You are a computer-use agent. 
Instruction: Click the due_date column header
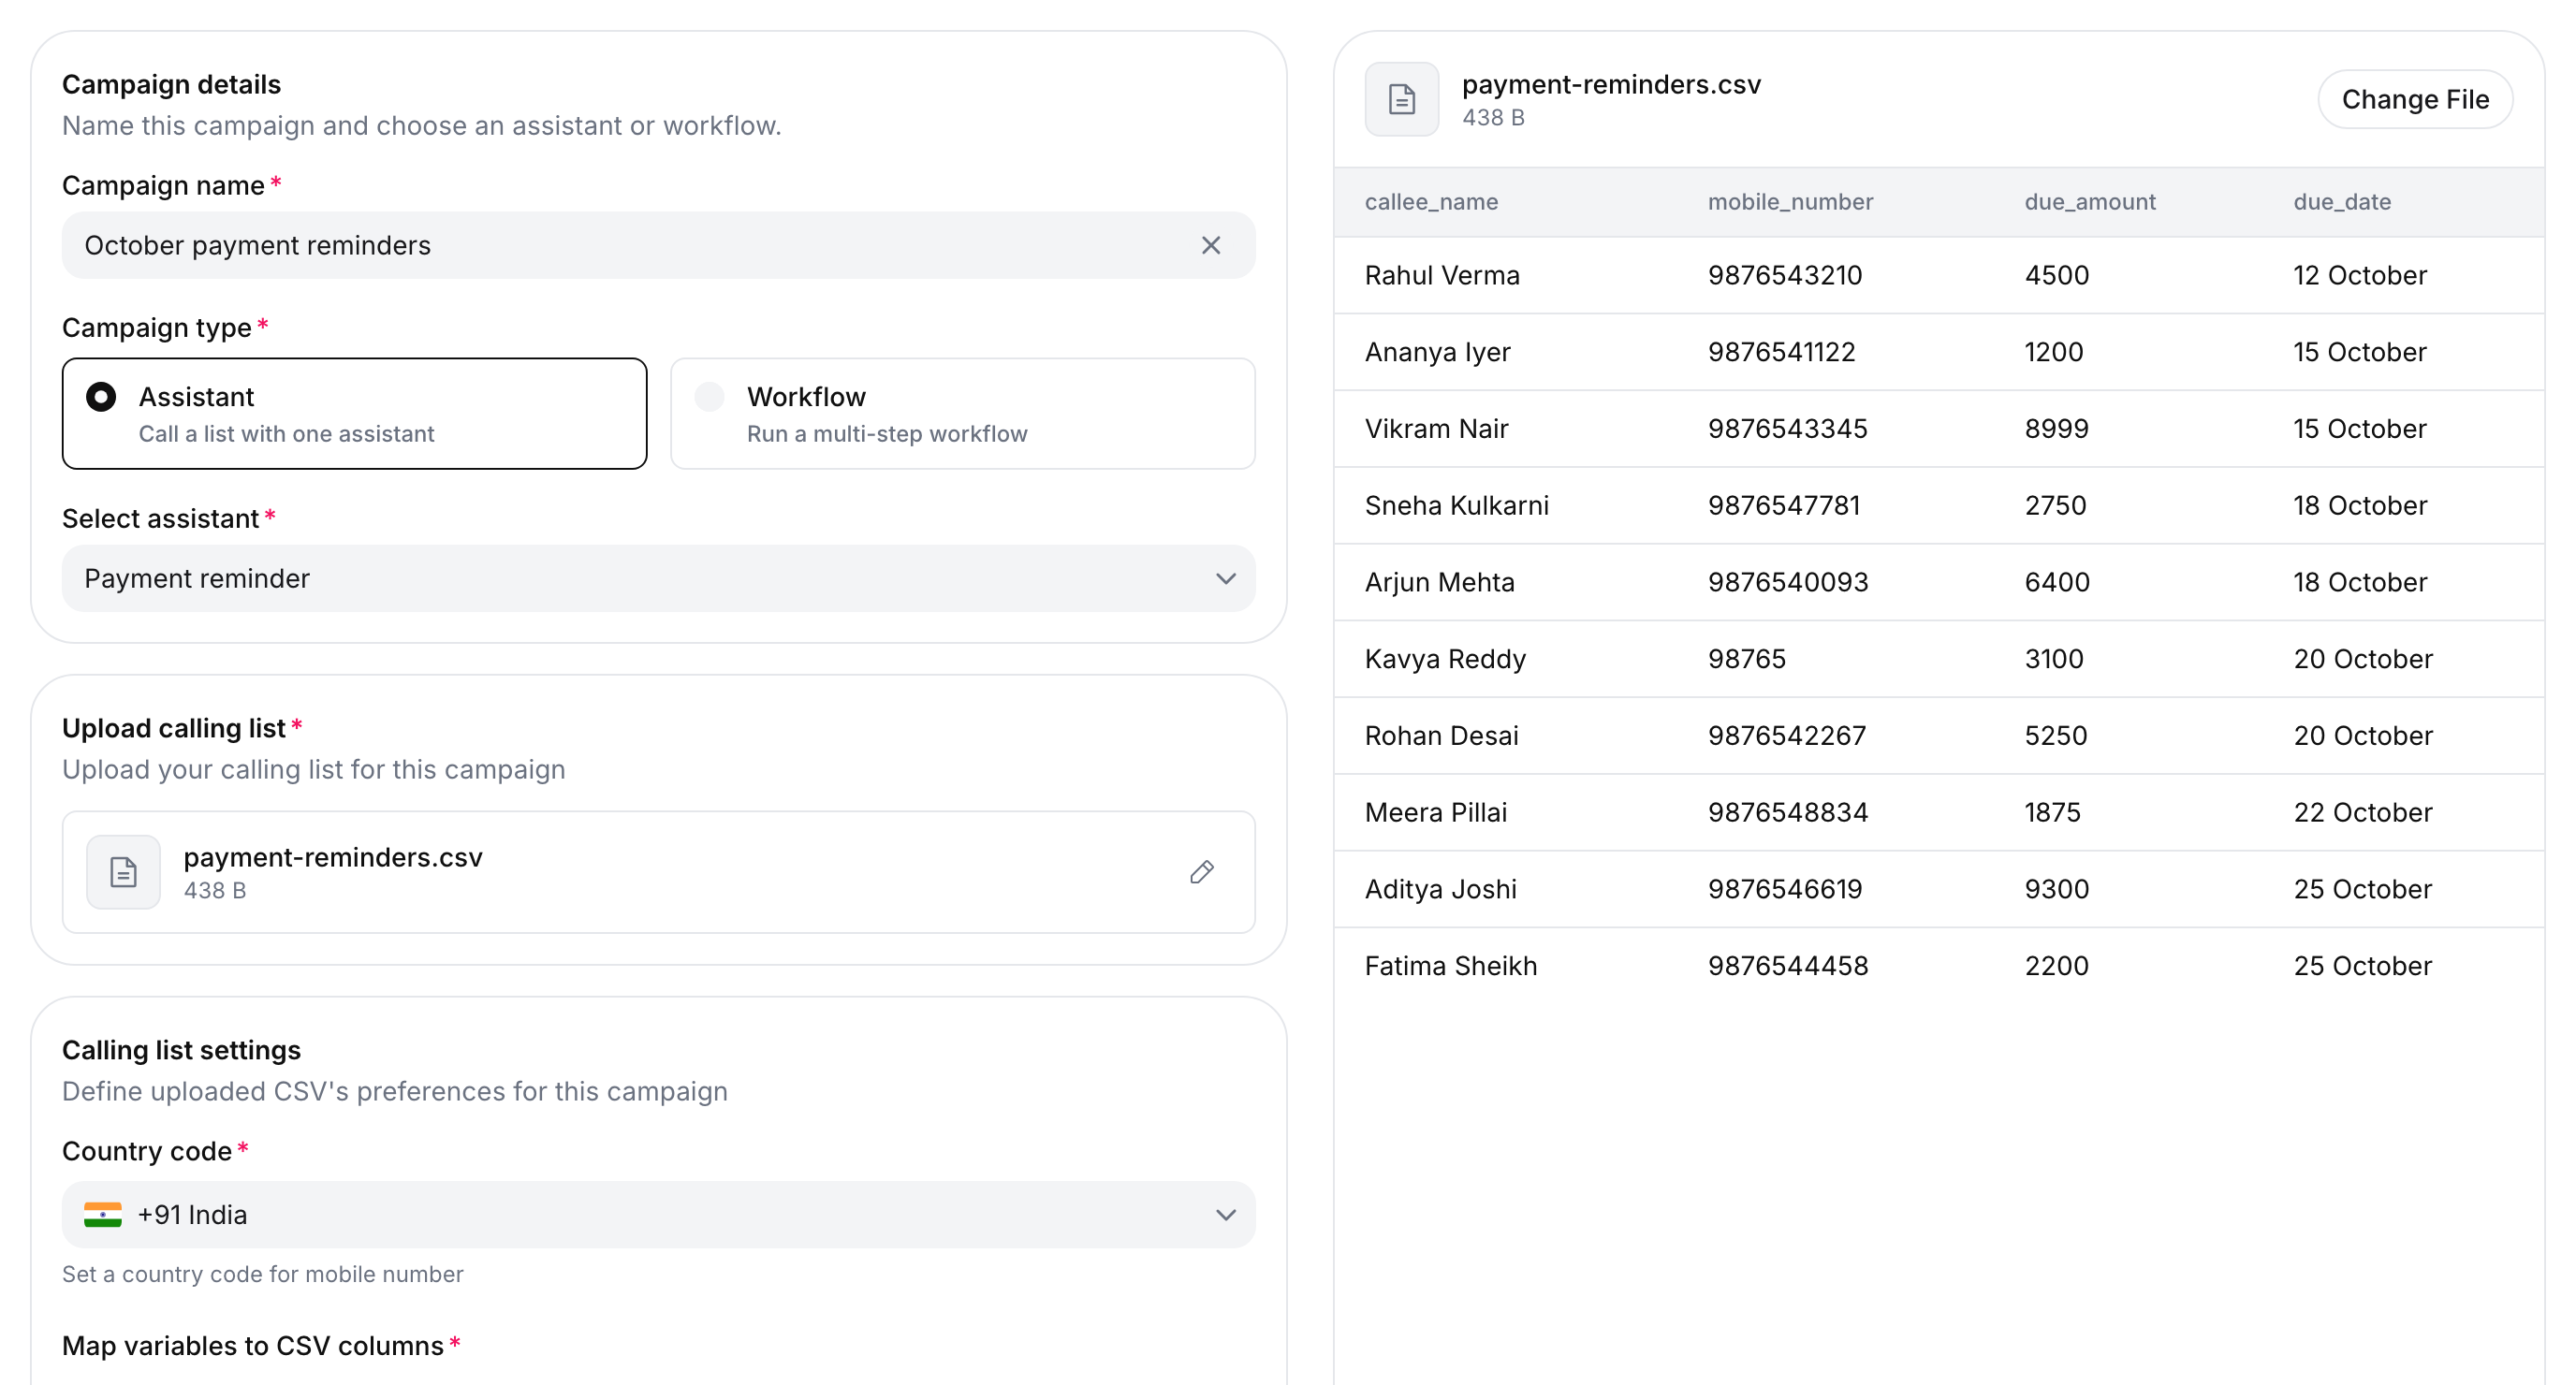(2342, 202)
